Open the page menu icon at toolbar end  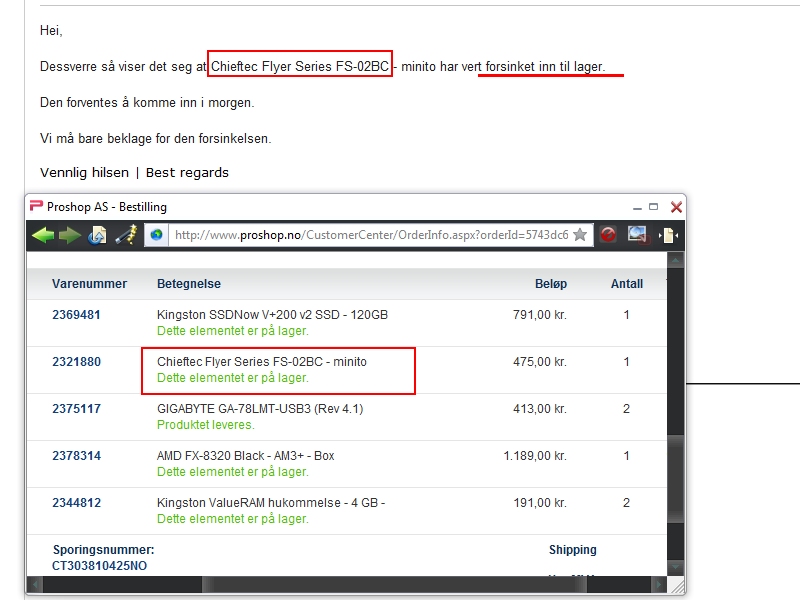[668, 235]
